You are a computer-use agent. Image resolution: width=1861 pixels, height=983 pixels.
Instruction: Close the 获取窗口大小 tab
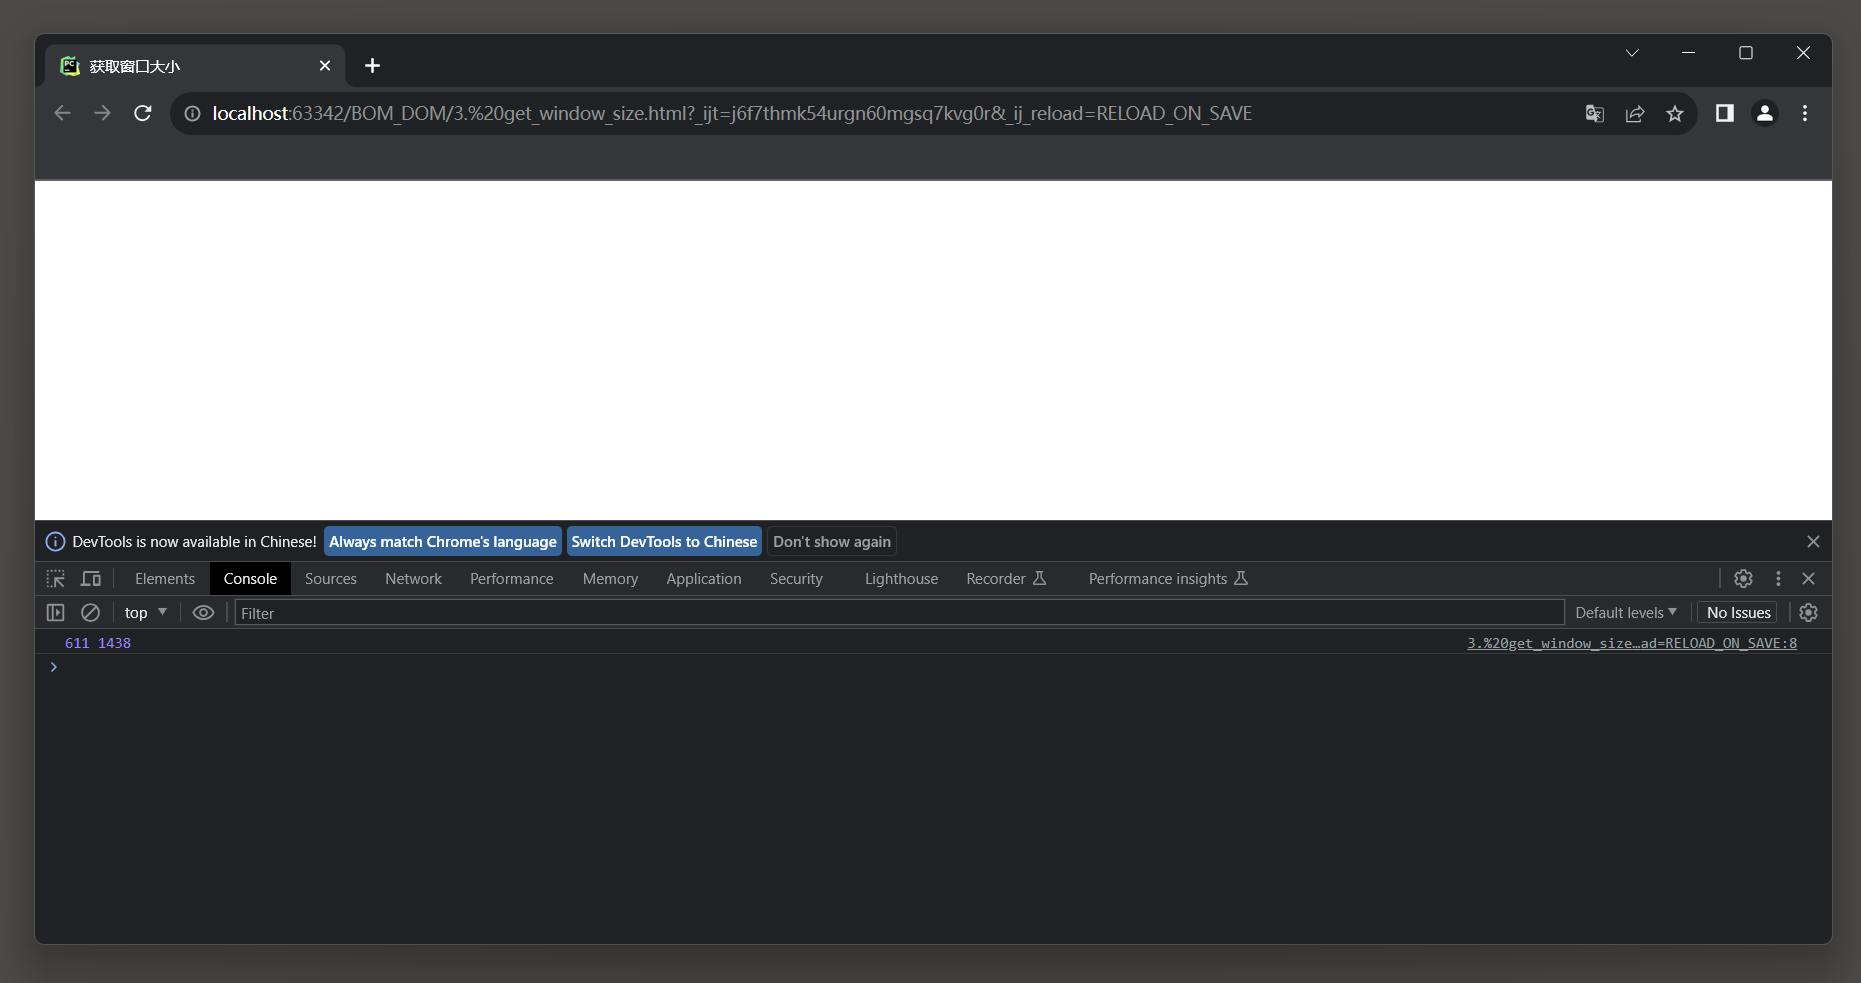pyautogui.click(x=325, y=66)
